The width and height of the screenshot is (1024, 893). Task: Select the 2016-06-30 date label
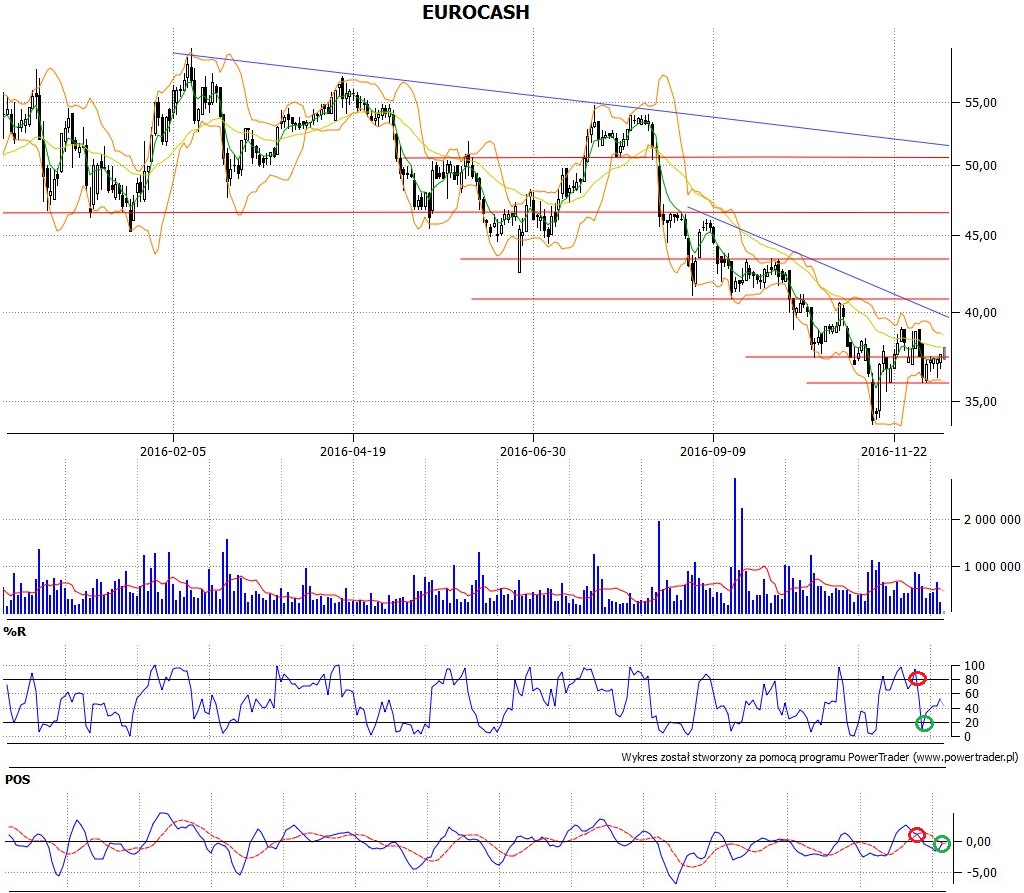[x=533, y=451]
